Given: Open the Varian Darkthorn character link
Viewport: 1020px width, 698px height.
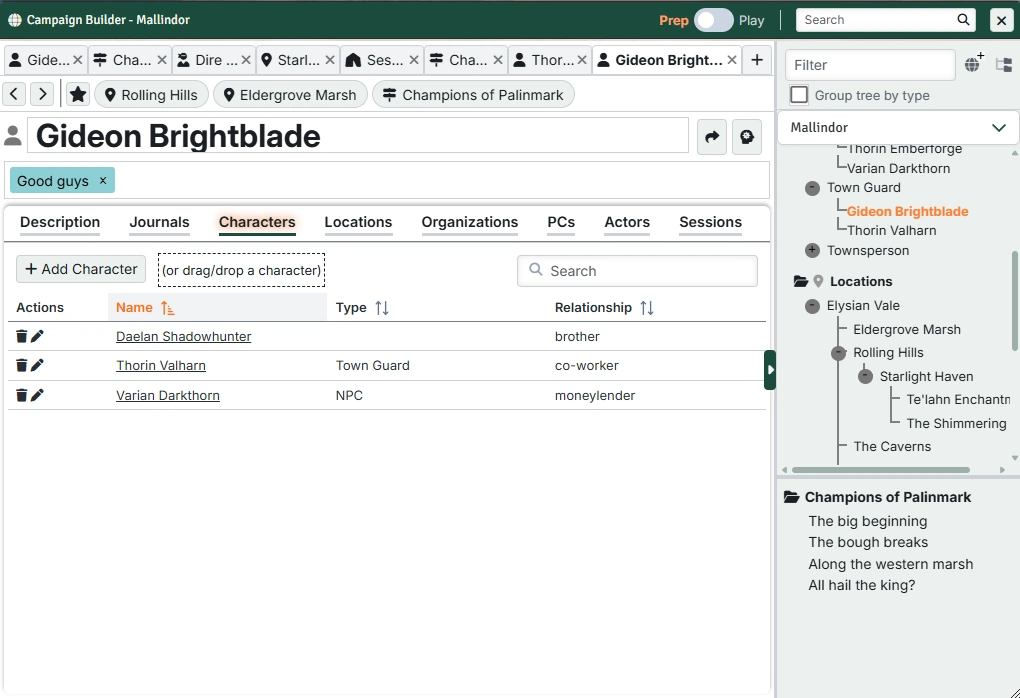Looking at the screenshot, I should [x=167, y=396].
